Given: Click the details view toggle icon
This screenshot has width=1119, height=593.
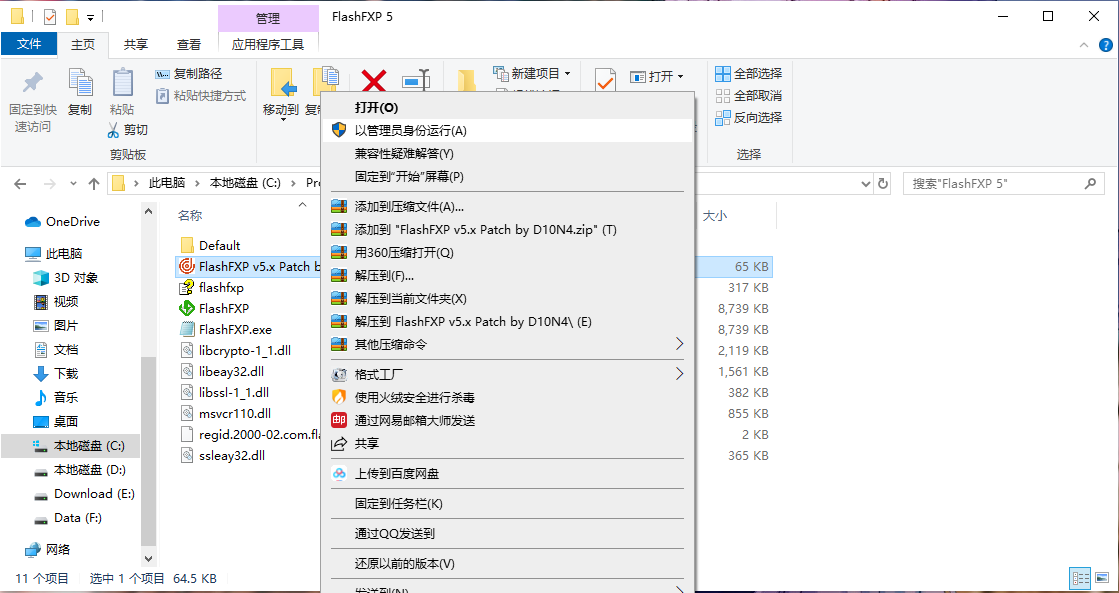Looking at the screenshot, I should 1081,578.
